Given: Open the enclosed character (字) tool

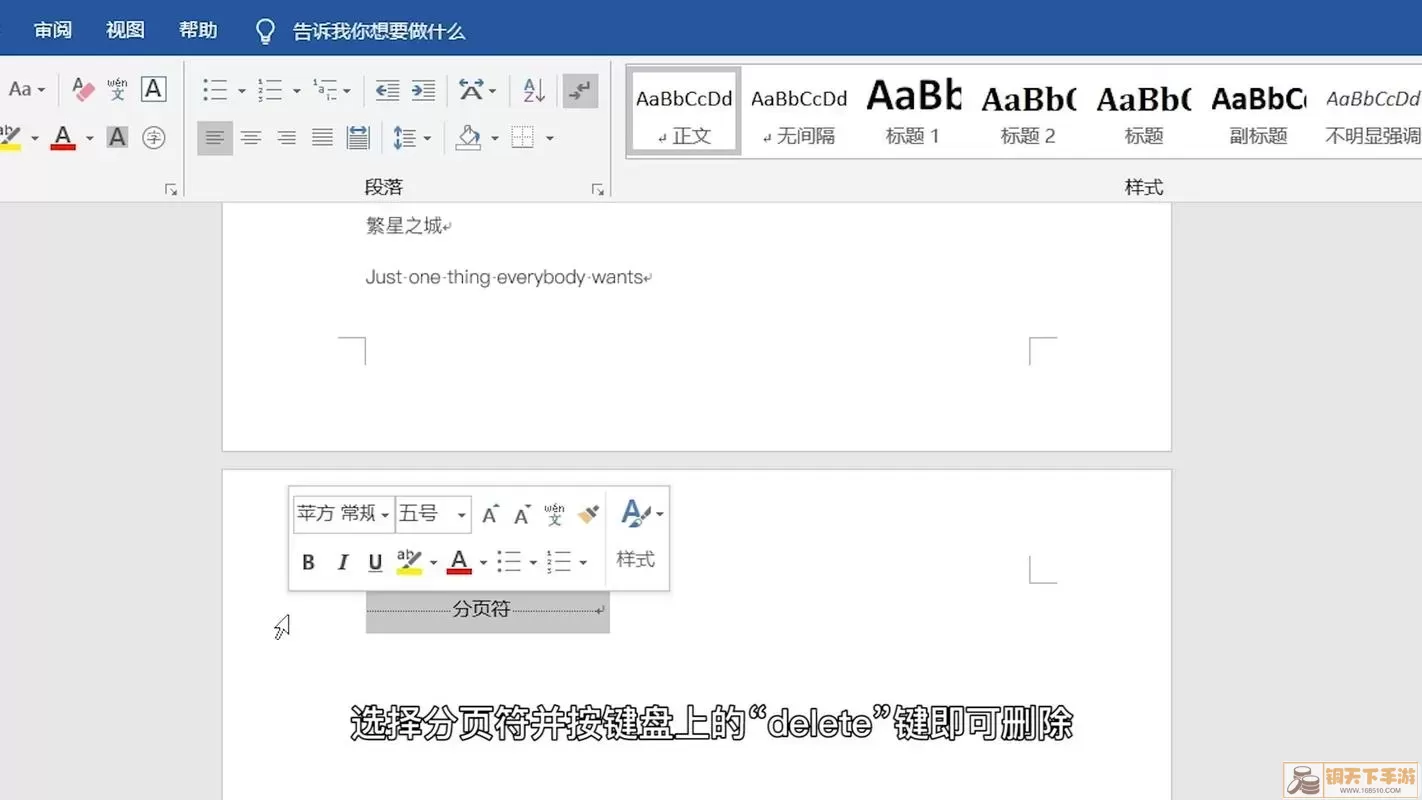Looking at the screenshot, I should [153, 137].
